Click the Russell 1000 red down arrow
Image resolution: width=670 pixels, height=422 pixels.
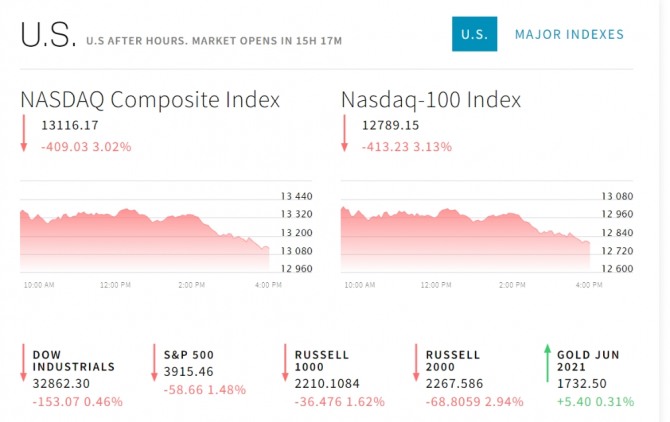(x=285, y=363)
